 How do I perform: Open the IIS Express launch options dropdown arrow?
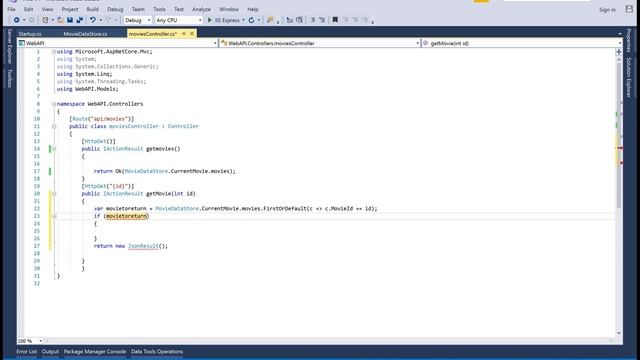(243, 20)
